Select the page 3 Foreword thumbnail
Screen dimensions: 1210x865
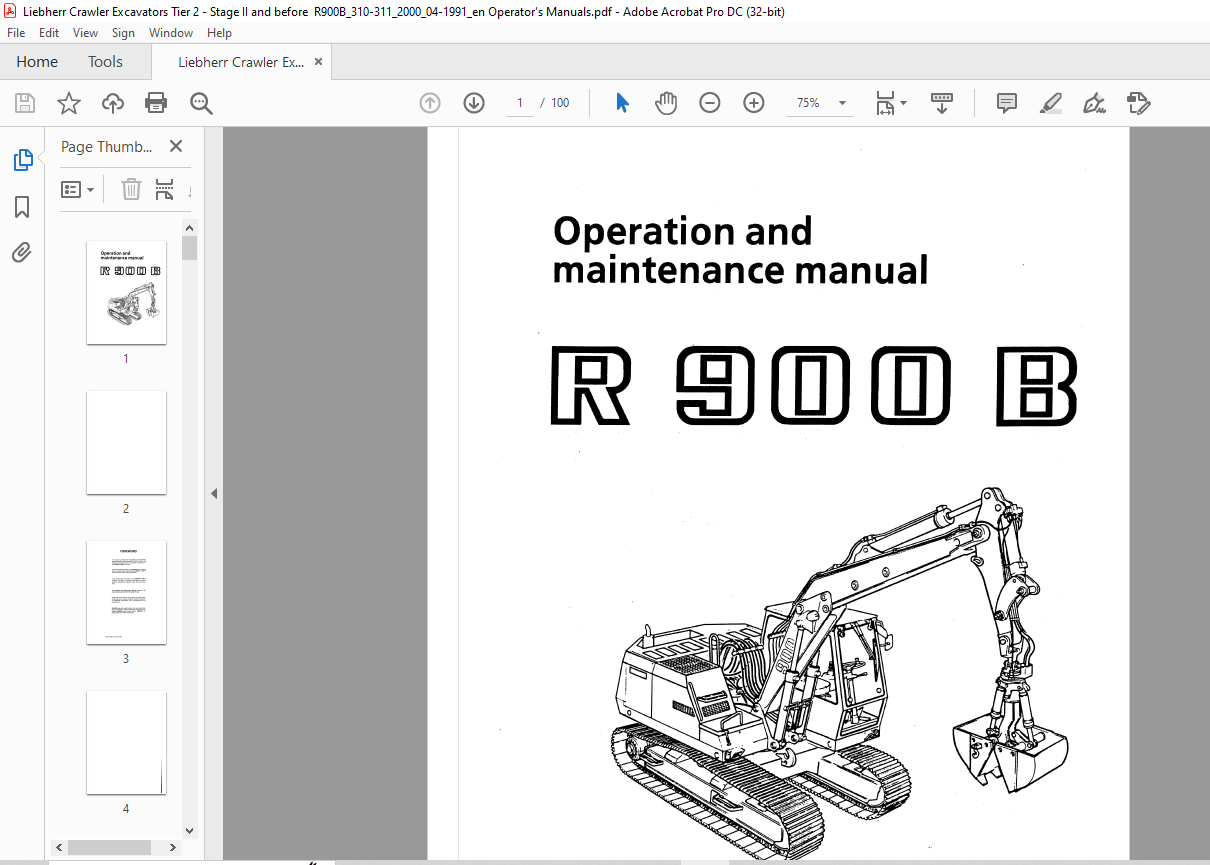126,592
